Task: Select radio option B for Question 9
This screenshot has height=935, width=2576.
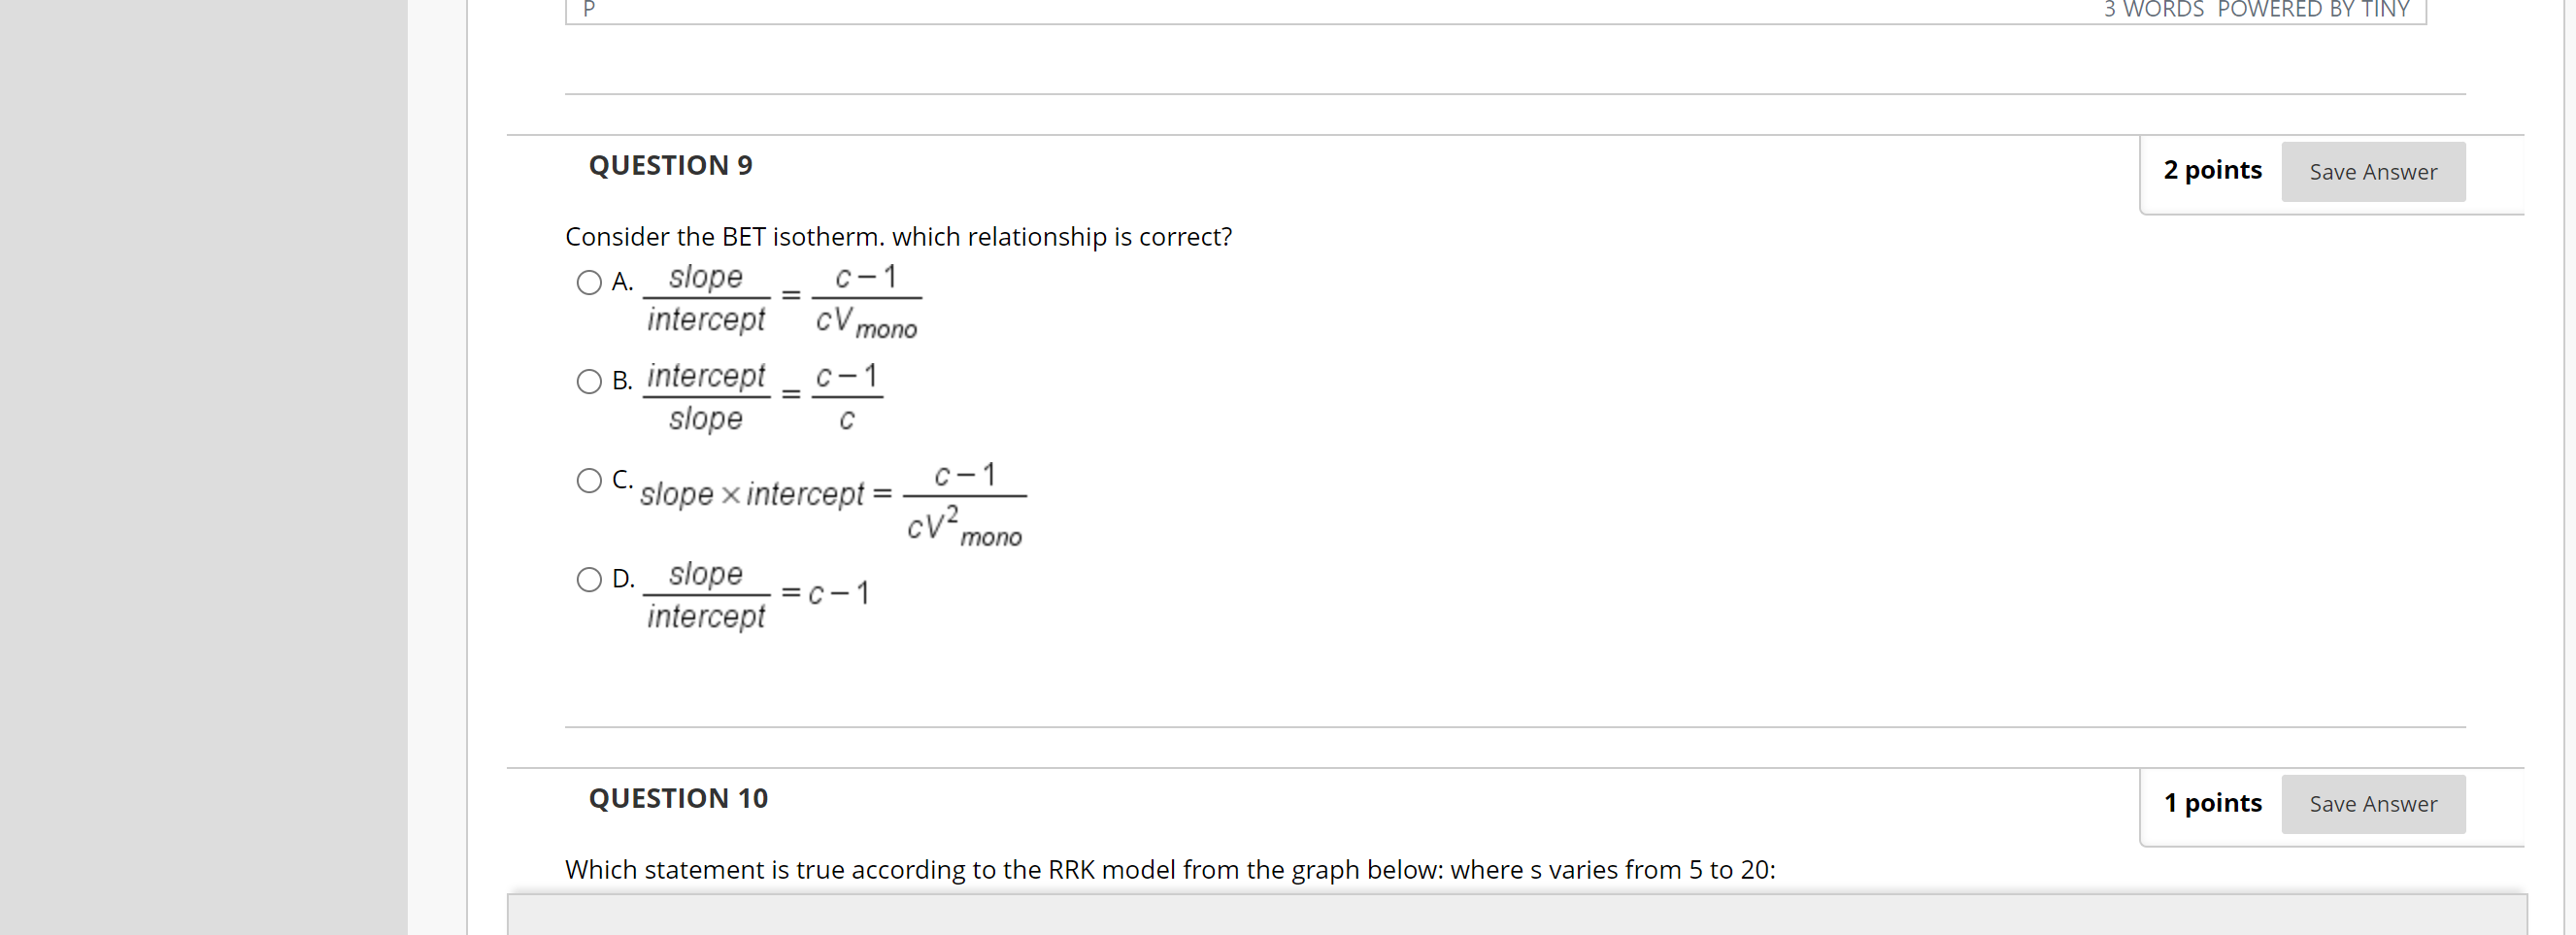Action: tap(590, 382)
